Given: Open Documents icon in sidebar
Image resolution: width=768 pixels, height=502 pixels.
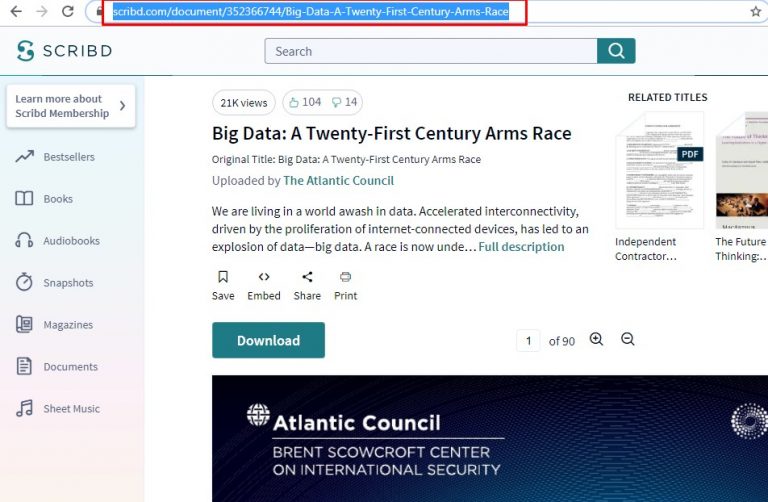Looking at the screenshot, I should click(x=24, y=366).
